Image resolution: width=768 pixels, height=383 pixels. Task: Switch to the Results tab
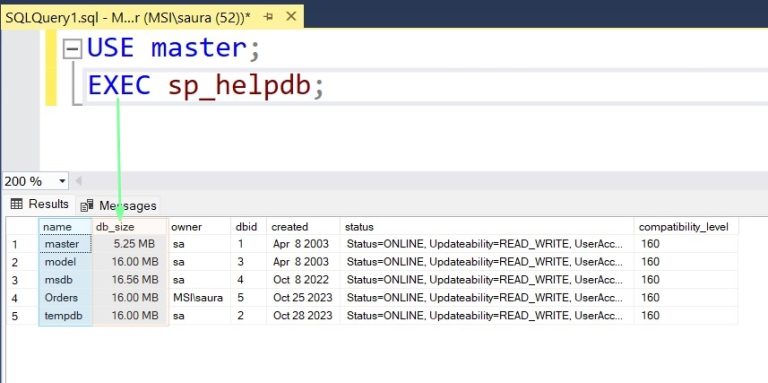coord(40,204)
